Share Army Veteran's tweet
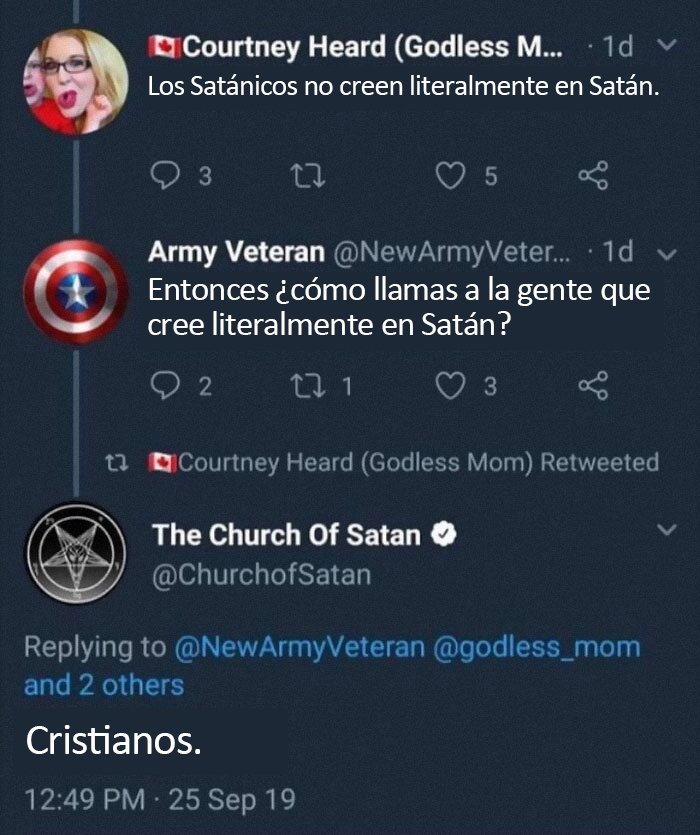This screenshot has height=835, width=700. tap(593, 386)
